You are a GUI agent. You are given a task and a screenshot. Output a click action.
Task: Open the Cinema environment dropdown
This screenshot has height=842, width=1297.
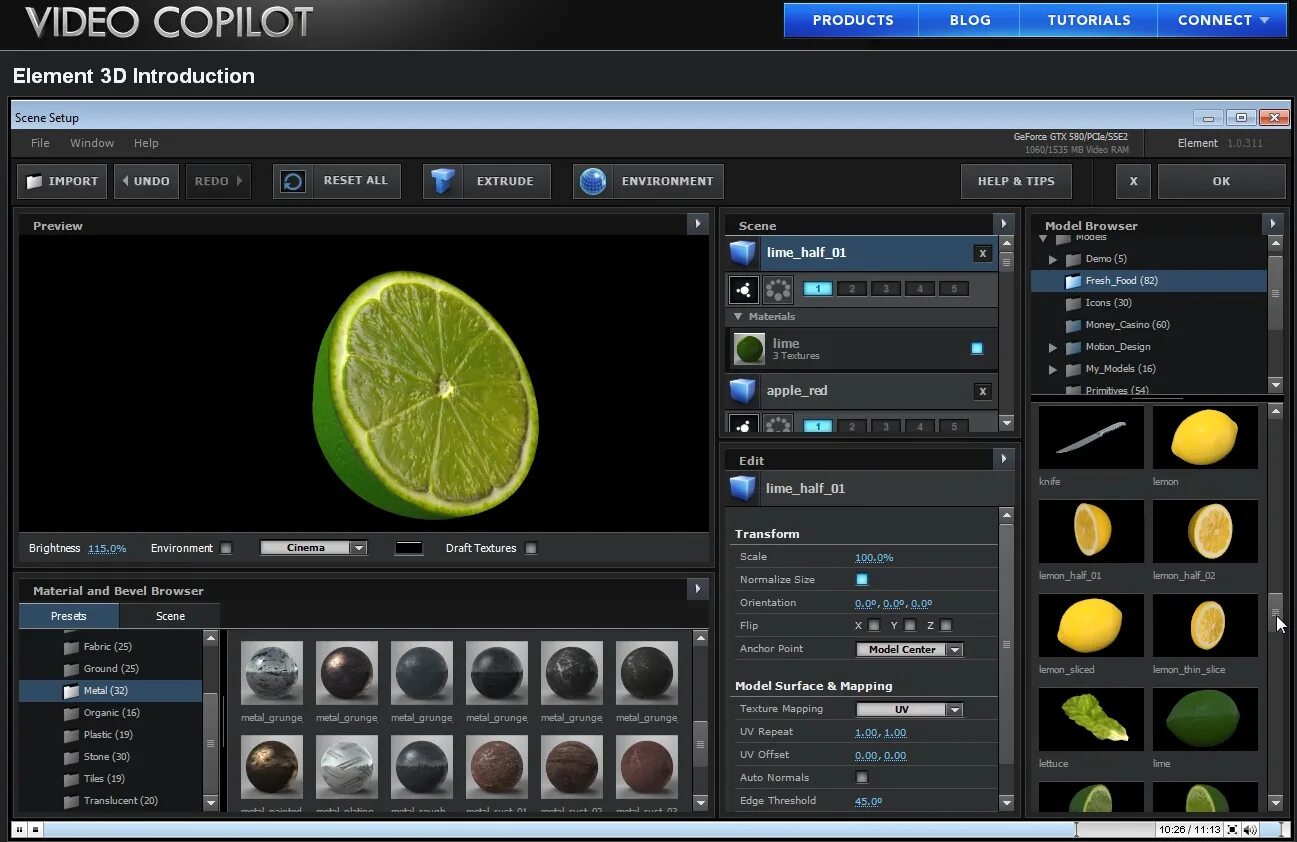(x=313, y=548)
